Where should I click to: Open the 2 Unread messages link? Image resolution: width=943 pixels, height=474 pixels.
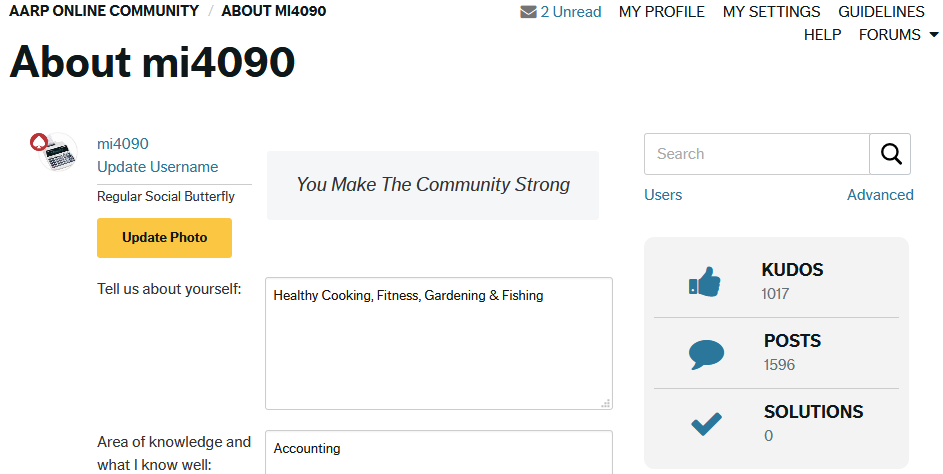tap(571, 12)
